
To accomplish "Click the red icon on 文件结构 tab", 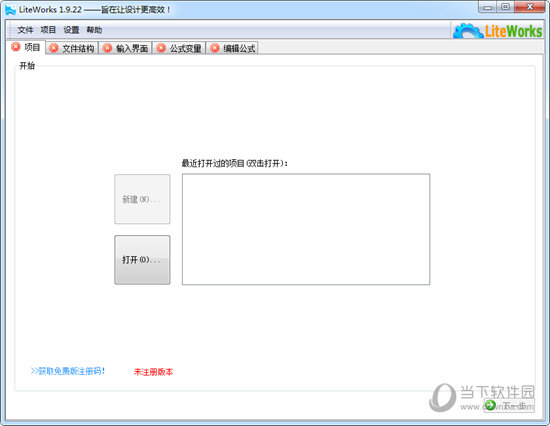I will point(54,48).
